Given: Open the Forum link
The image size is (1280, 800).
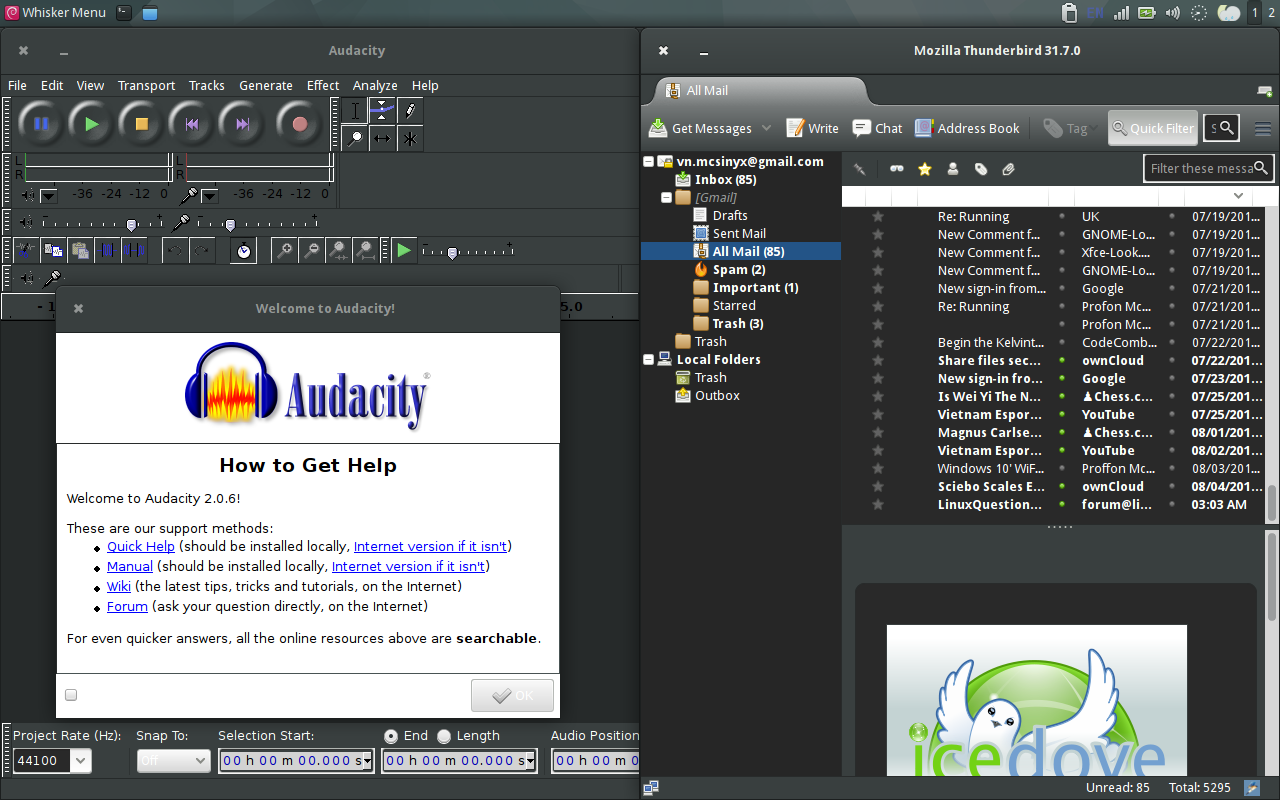Looking at the screenshot, I should pyautogui.click(x=127, y=606).
